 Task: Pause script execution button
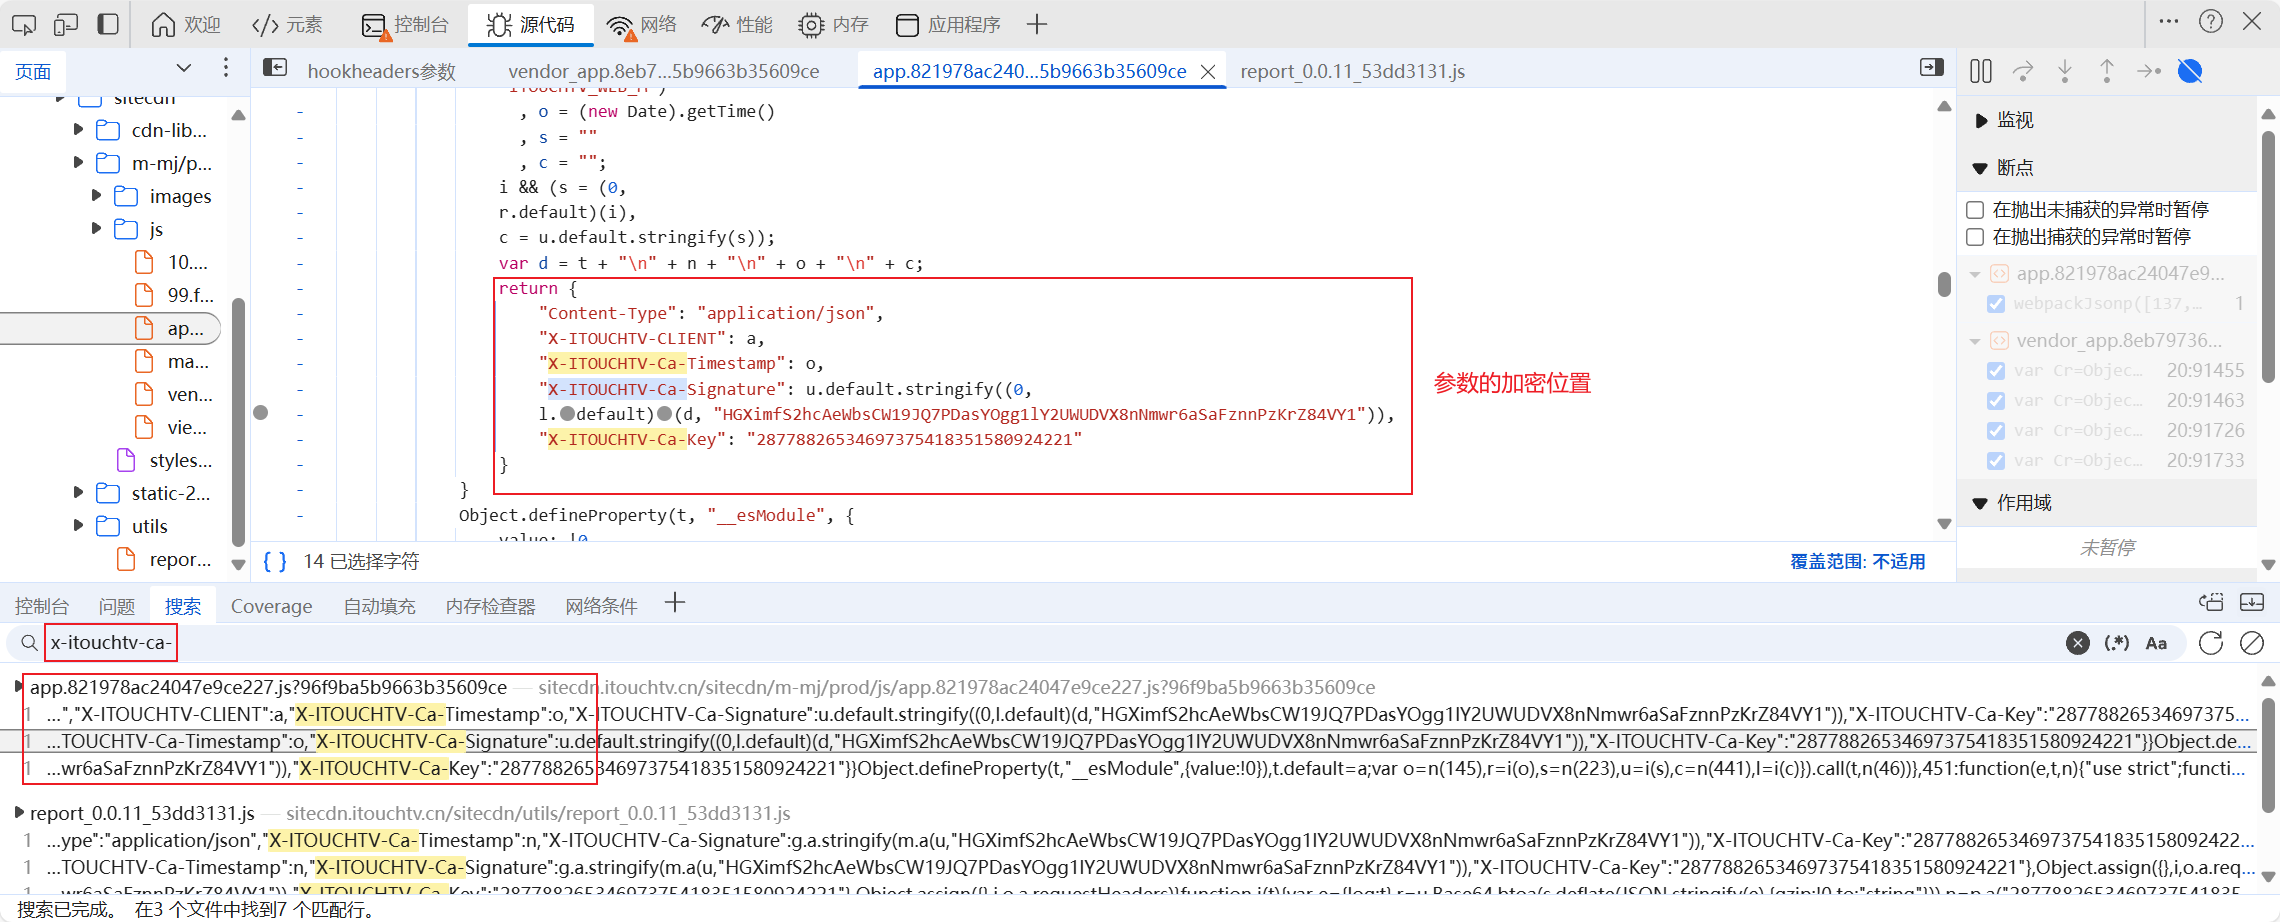(x=1980, y=71)
